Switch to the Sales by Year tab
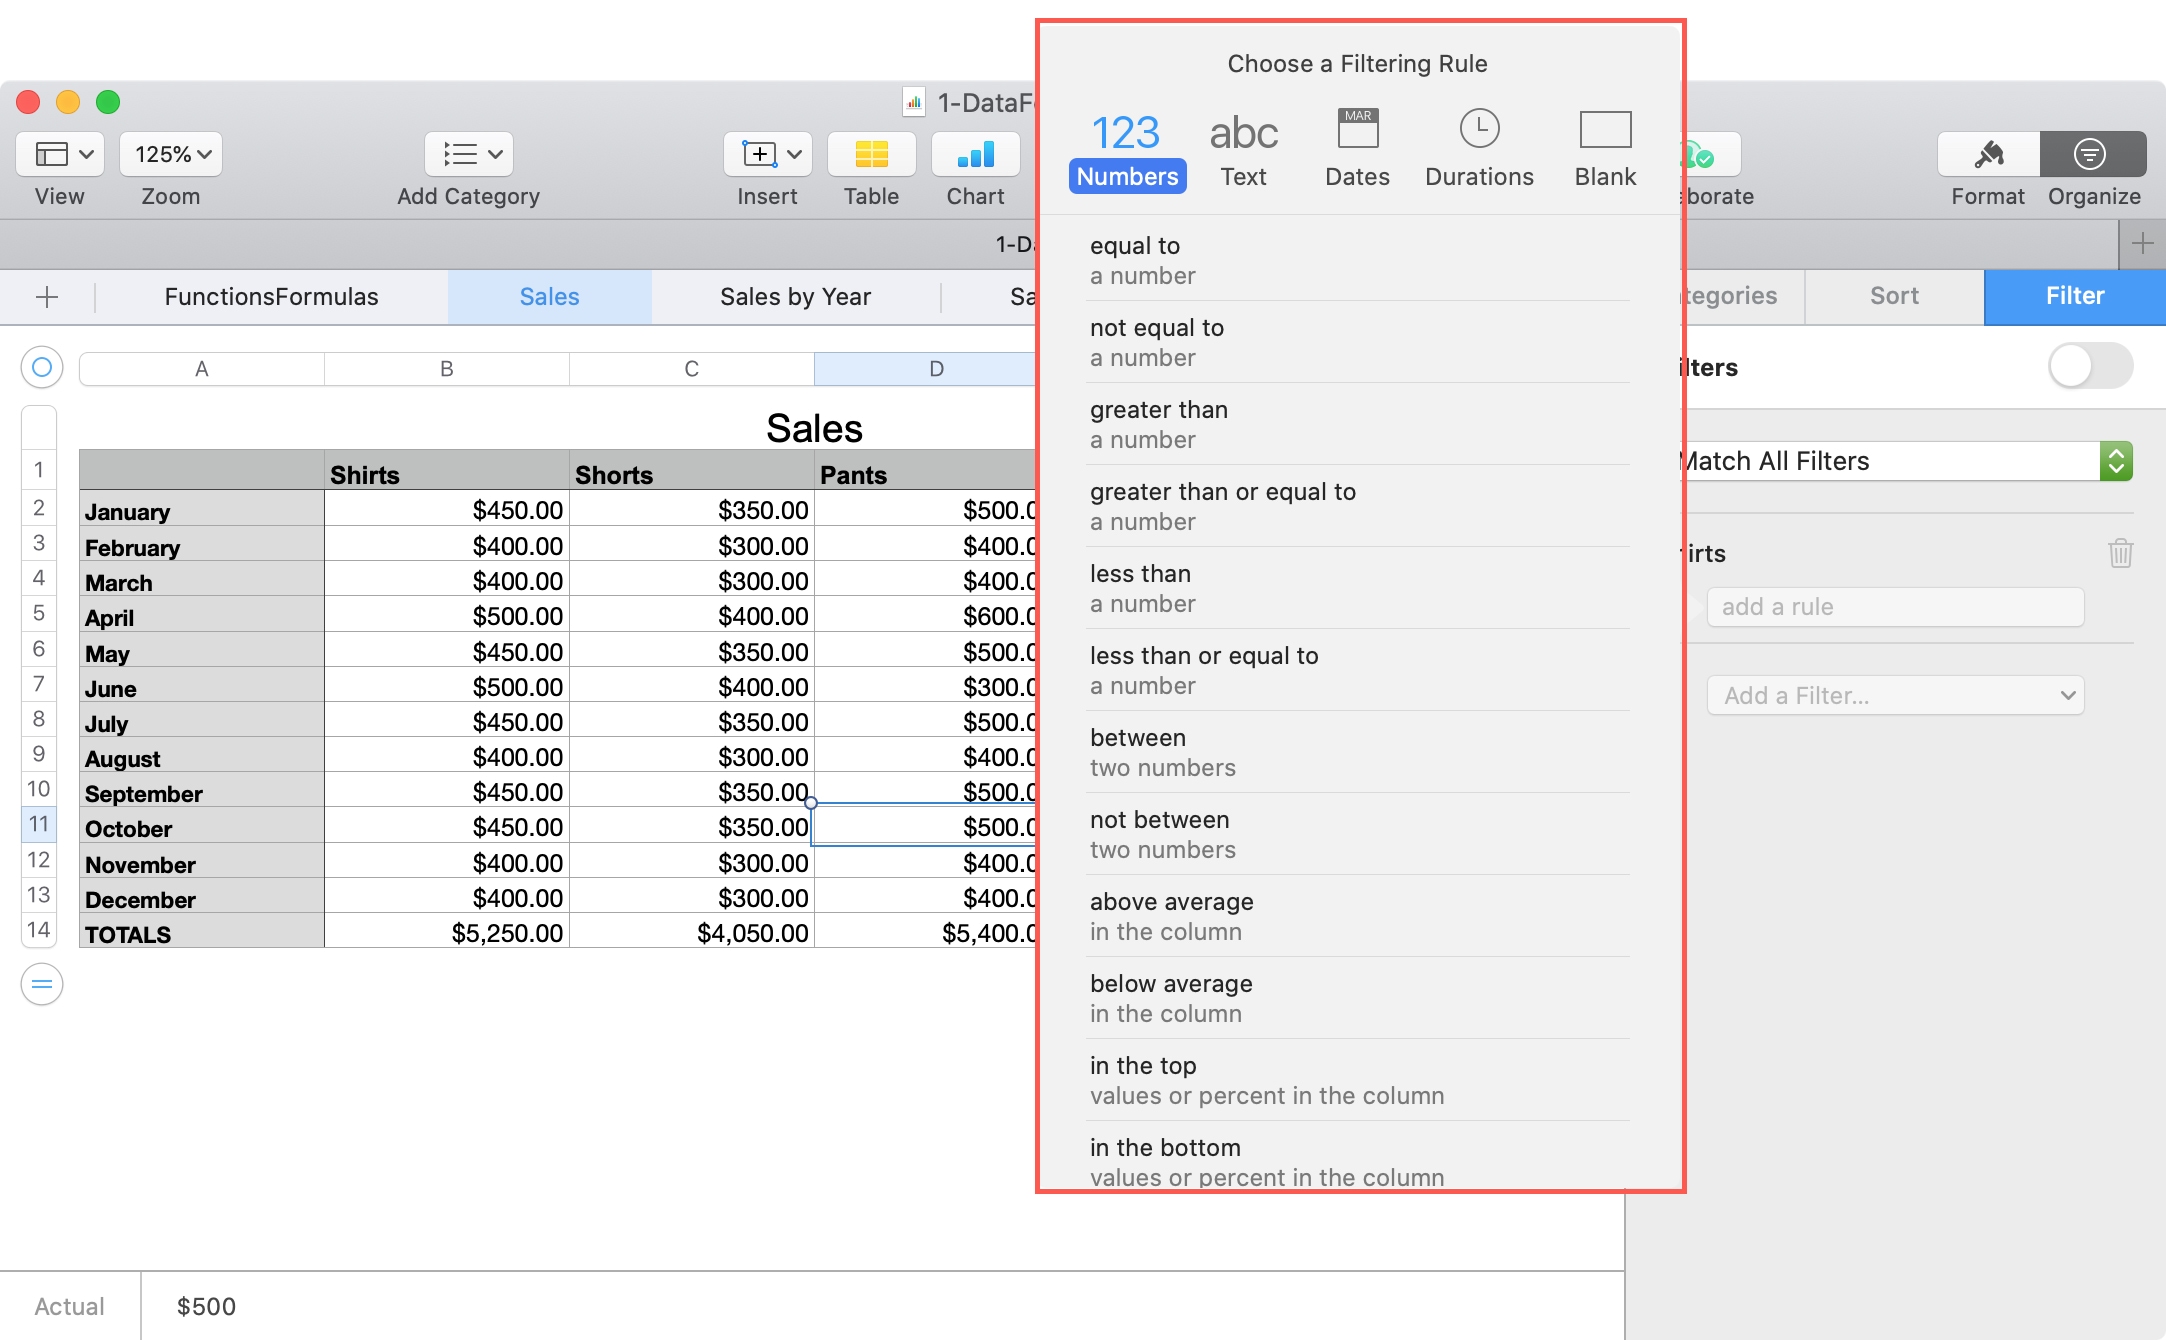This screenshot has height=1340, width=2166. 795,297
